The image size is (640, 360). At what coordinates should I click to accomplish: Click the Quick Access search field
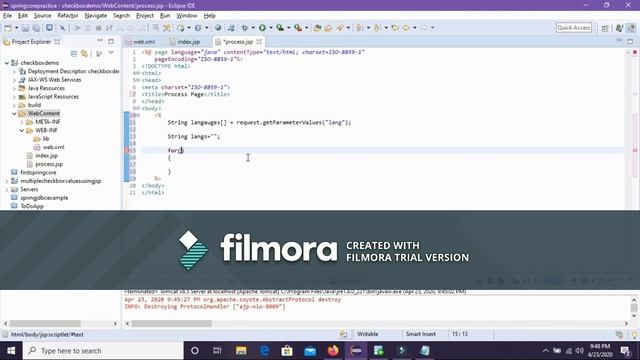(574, 28)
